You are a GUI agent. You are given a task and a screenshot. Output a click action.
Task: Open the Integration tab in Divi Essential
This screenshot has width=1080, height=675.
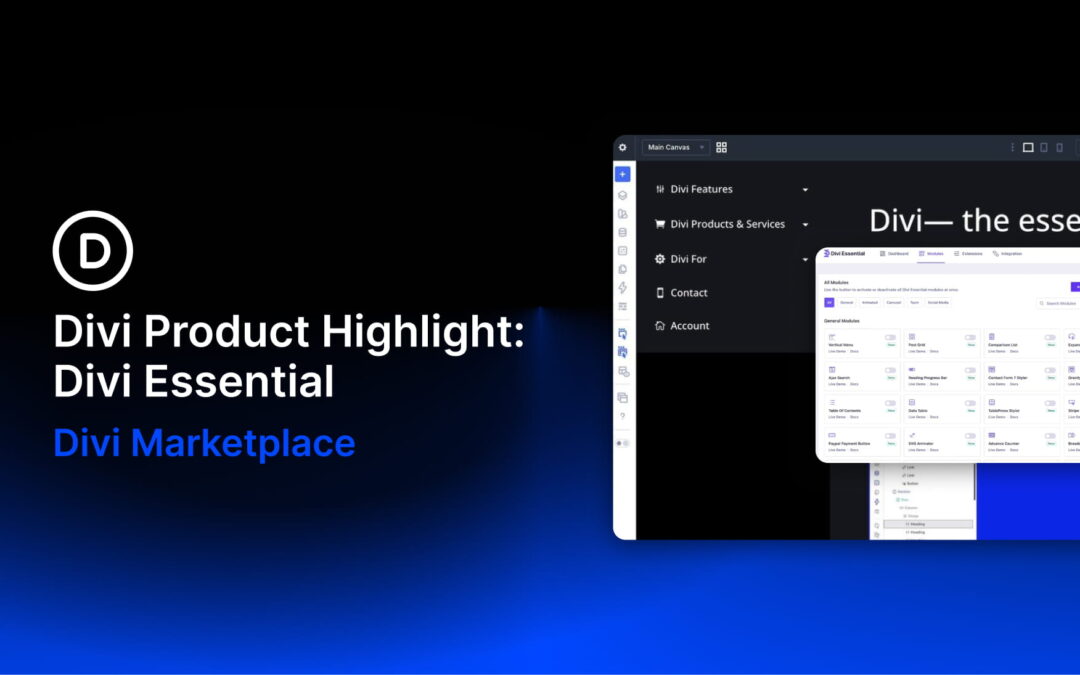(1007, 253)
